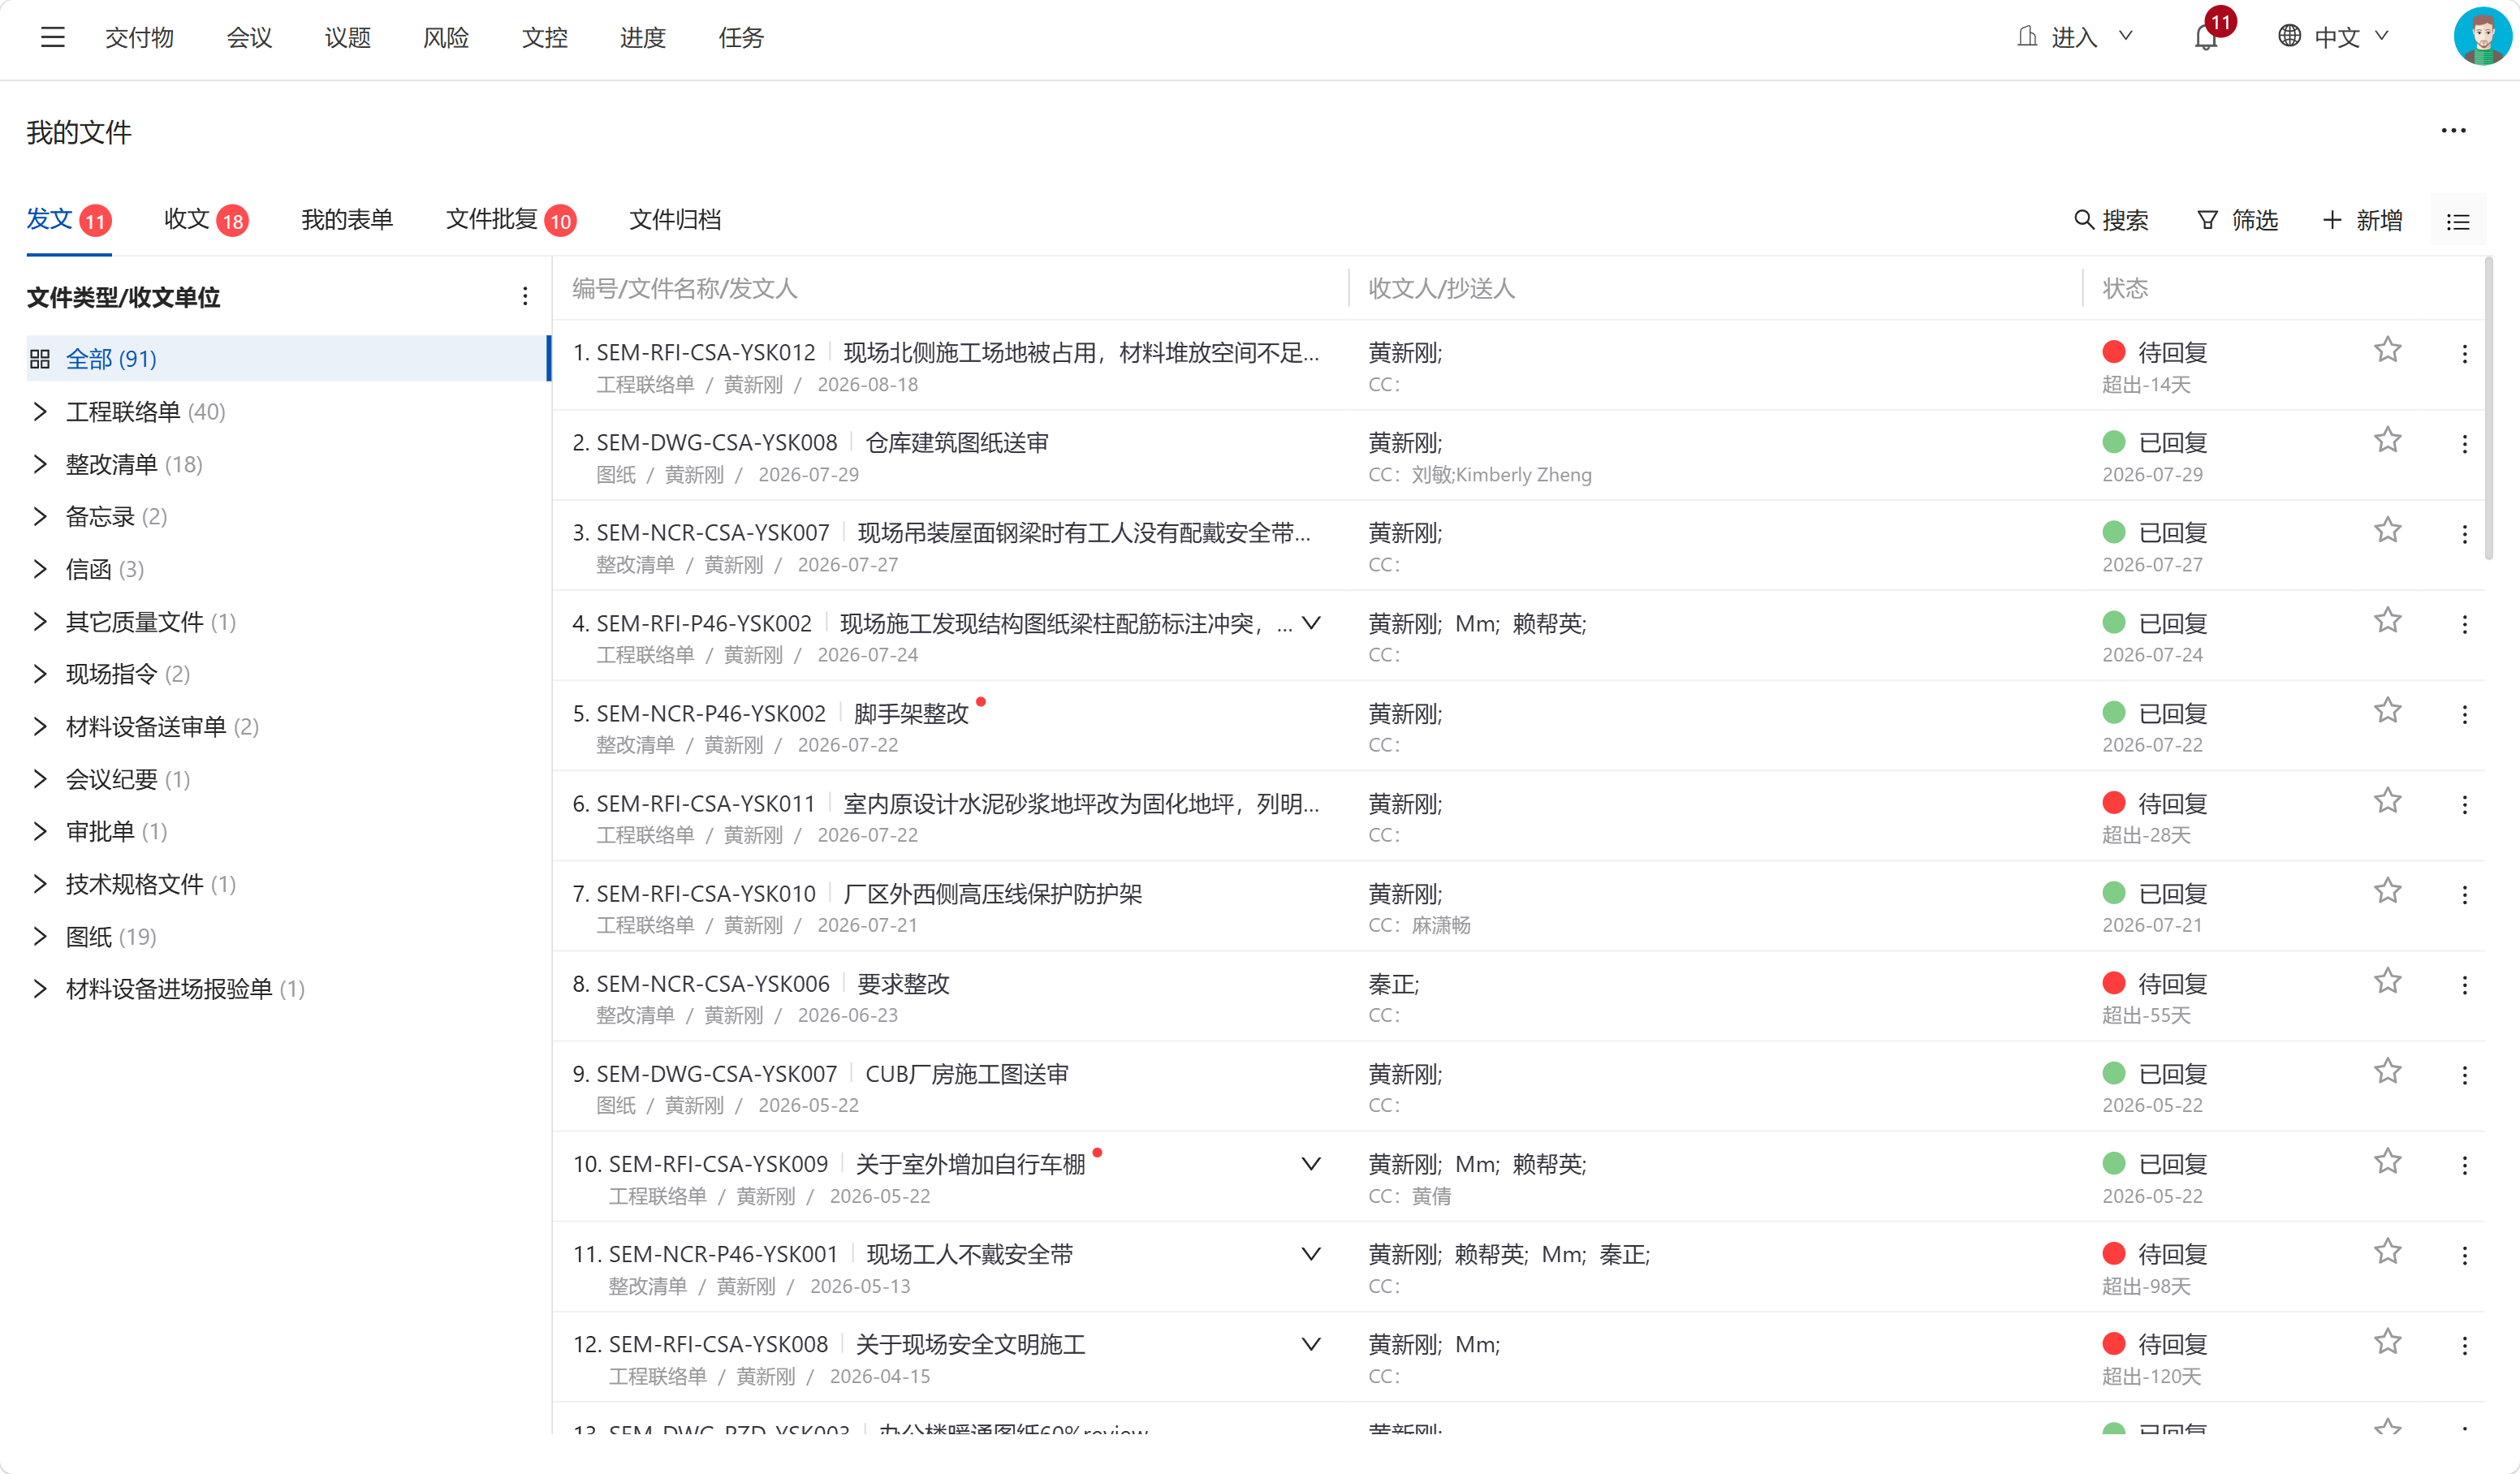The image size is (2520, 1474).
Task: Open row actions for SEM-RFI-CSA-YSK010
Action: click(x=2465, y=894)
